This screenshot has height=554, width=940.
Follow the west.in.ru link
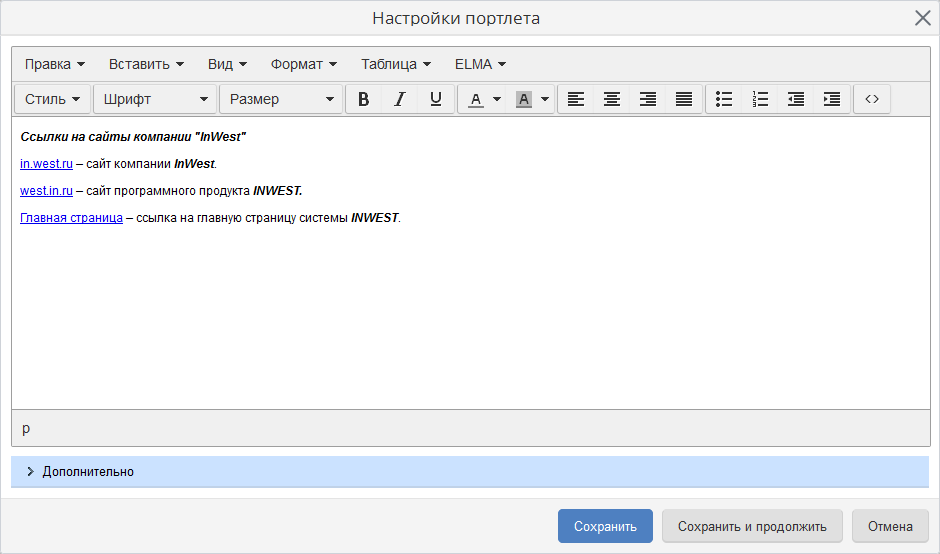[x=46, y=191]
